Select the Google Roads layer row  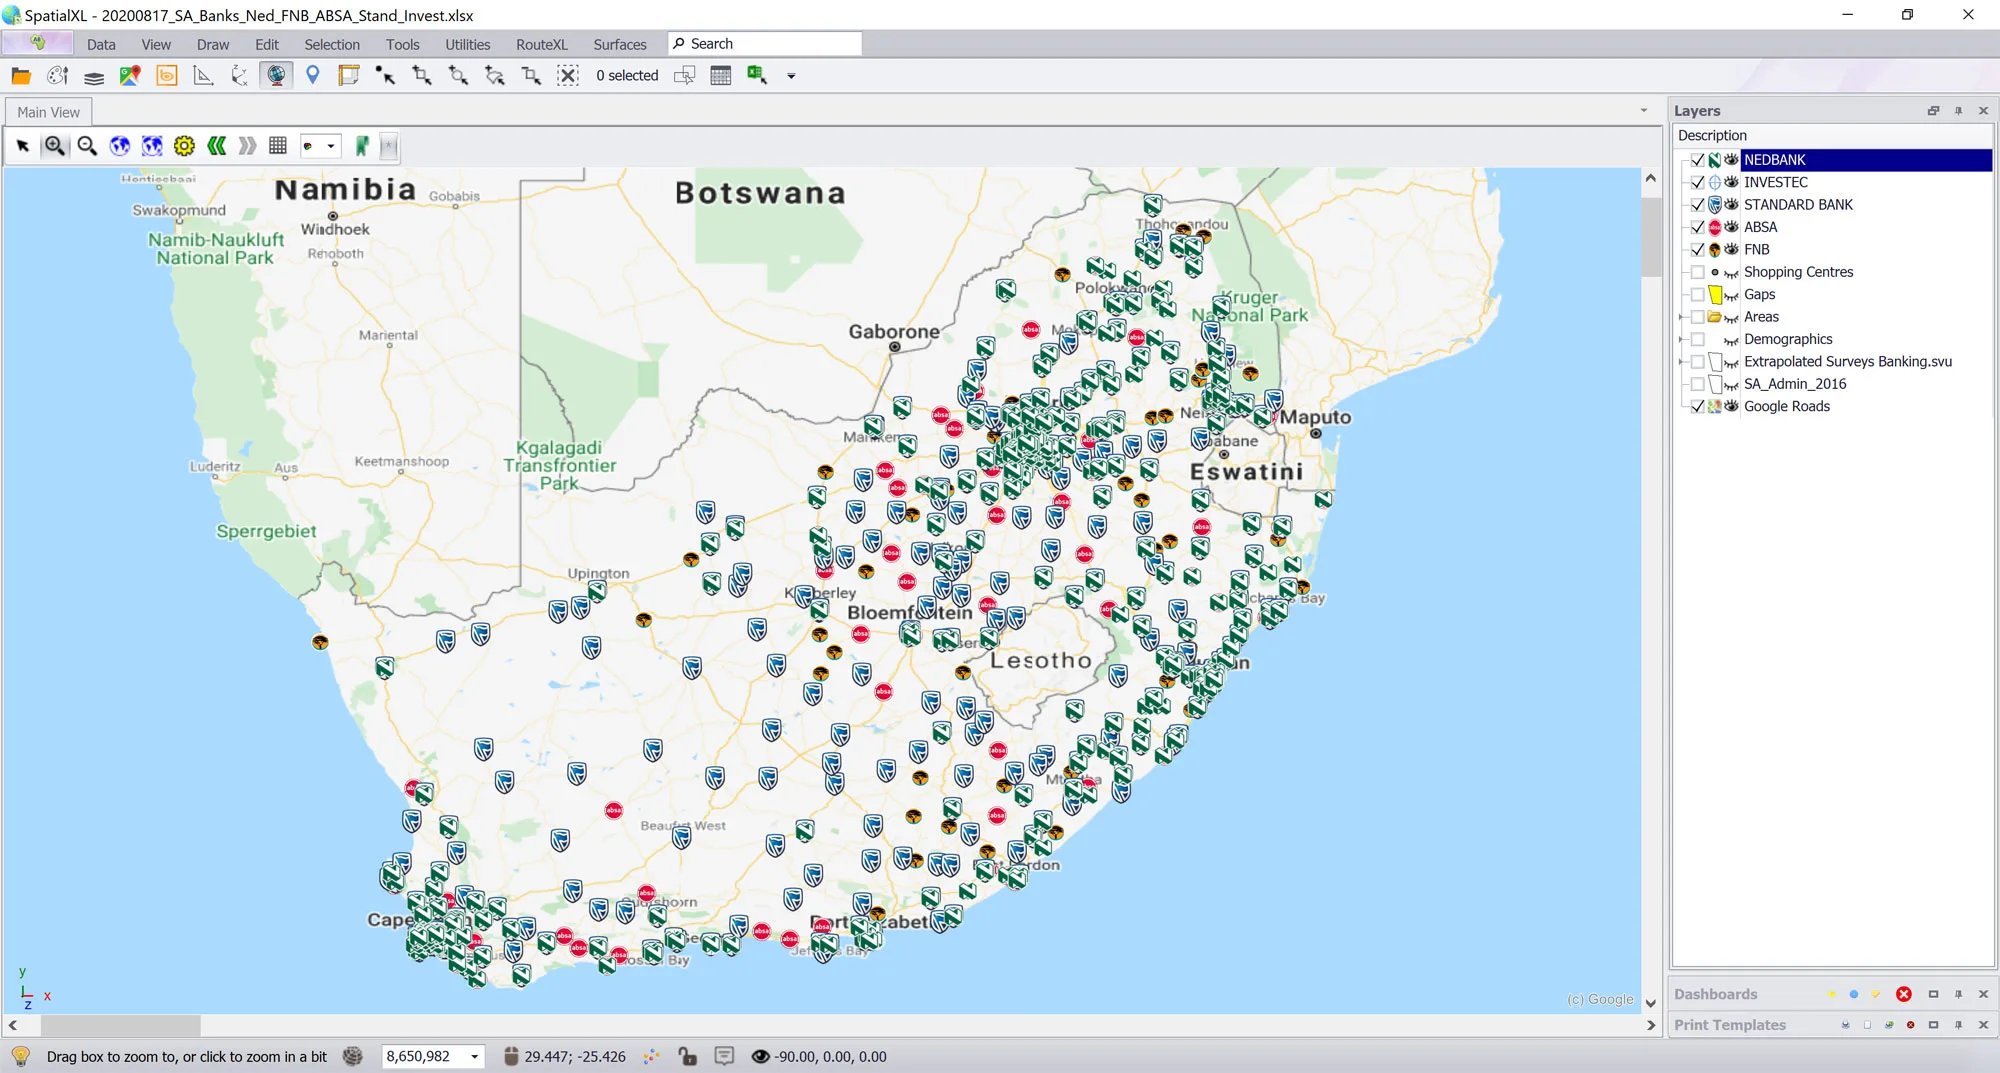pos(1786,406)
